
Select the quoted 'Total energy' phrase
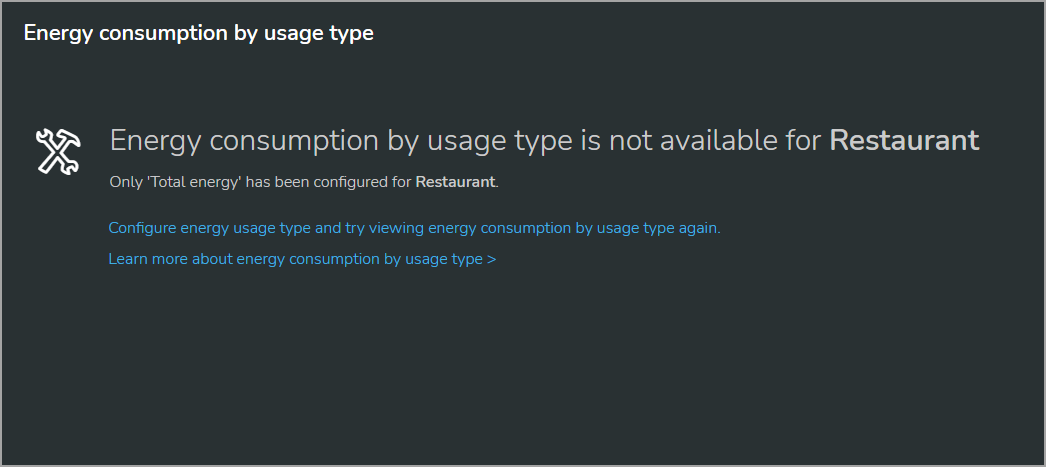tap(193, 182)
